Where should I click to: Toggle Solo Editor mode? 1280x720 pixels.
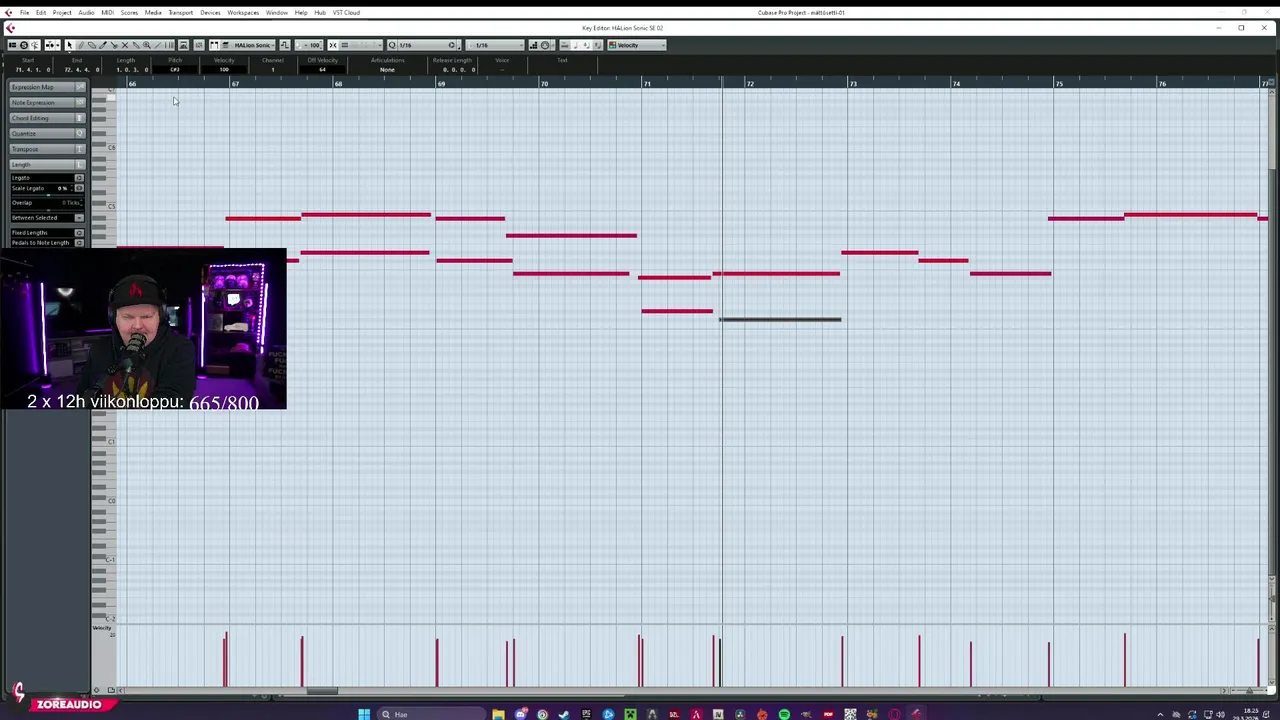coord(24,45)
